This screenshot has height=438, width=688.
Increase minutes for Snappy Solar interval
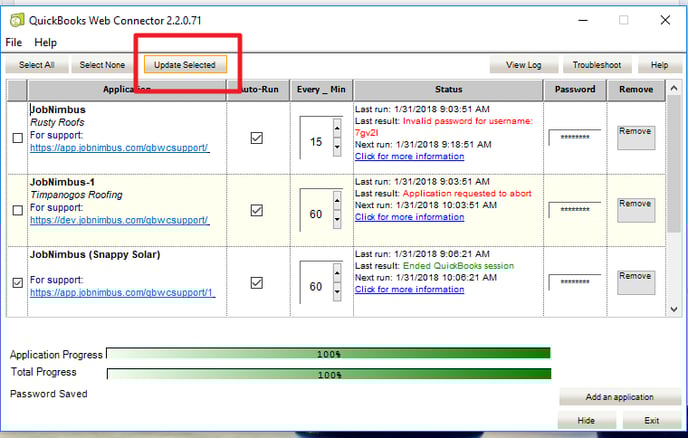pyautogui.click(x=337, y=273)
